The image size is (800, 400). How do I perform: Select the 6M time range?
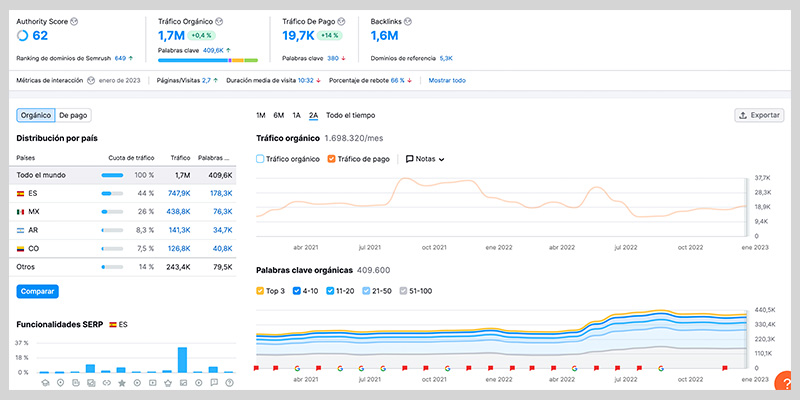point(279,115)
